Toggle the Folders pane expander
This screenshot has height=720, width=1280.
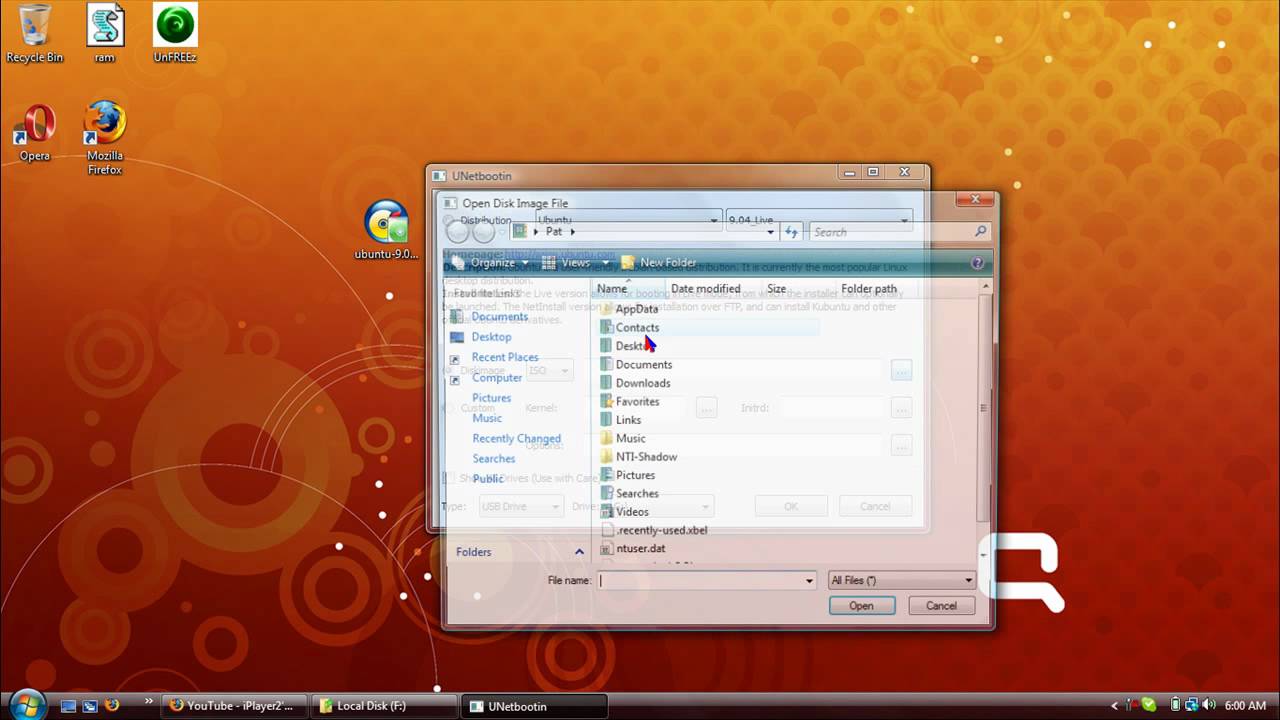tap(579, 552)
